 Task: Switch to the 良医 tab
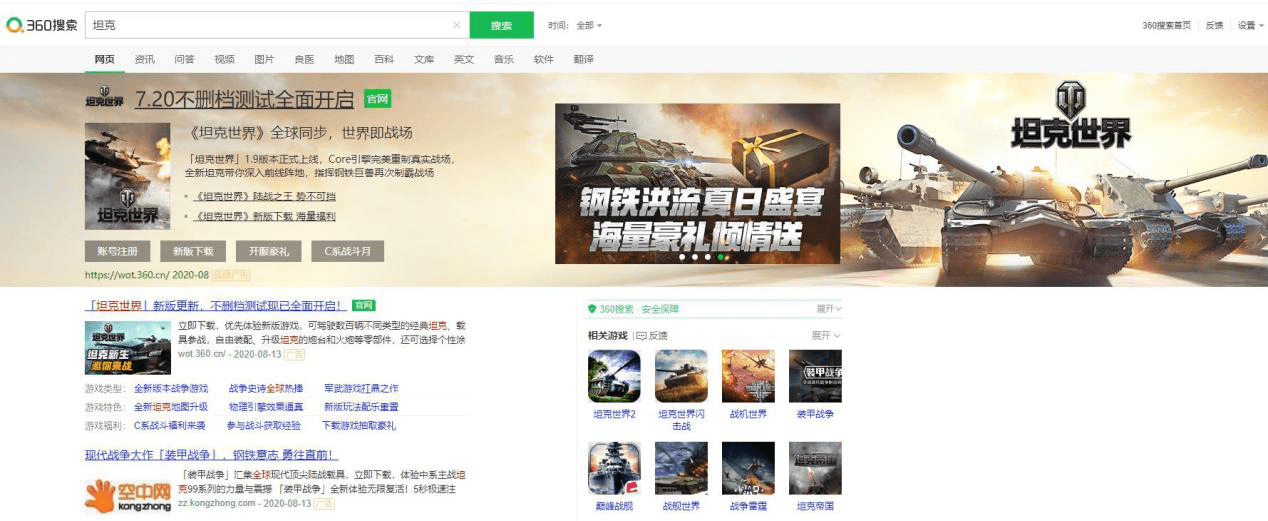point(304,59)
